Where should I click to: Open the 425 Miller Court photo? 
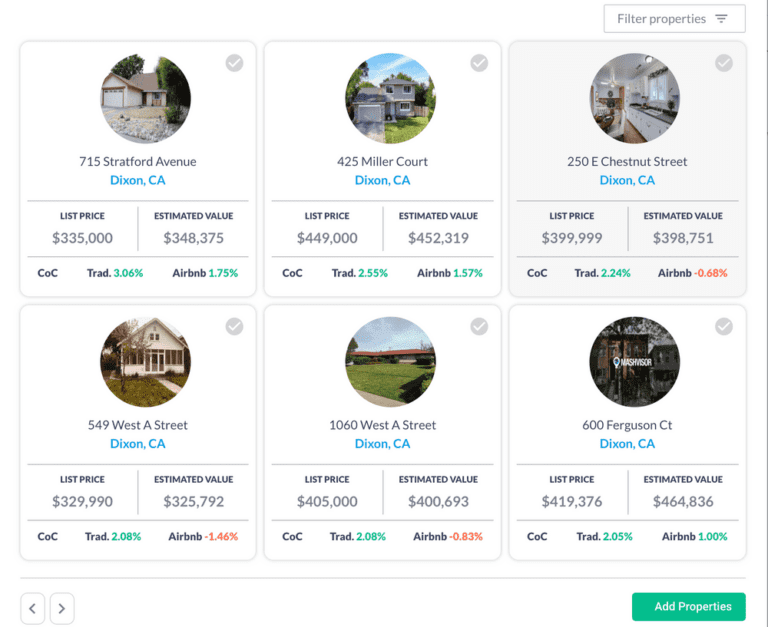(x=390, y=98)
